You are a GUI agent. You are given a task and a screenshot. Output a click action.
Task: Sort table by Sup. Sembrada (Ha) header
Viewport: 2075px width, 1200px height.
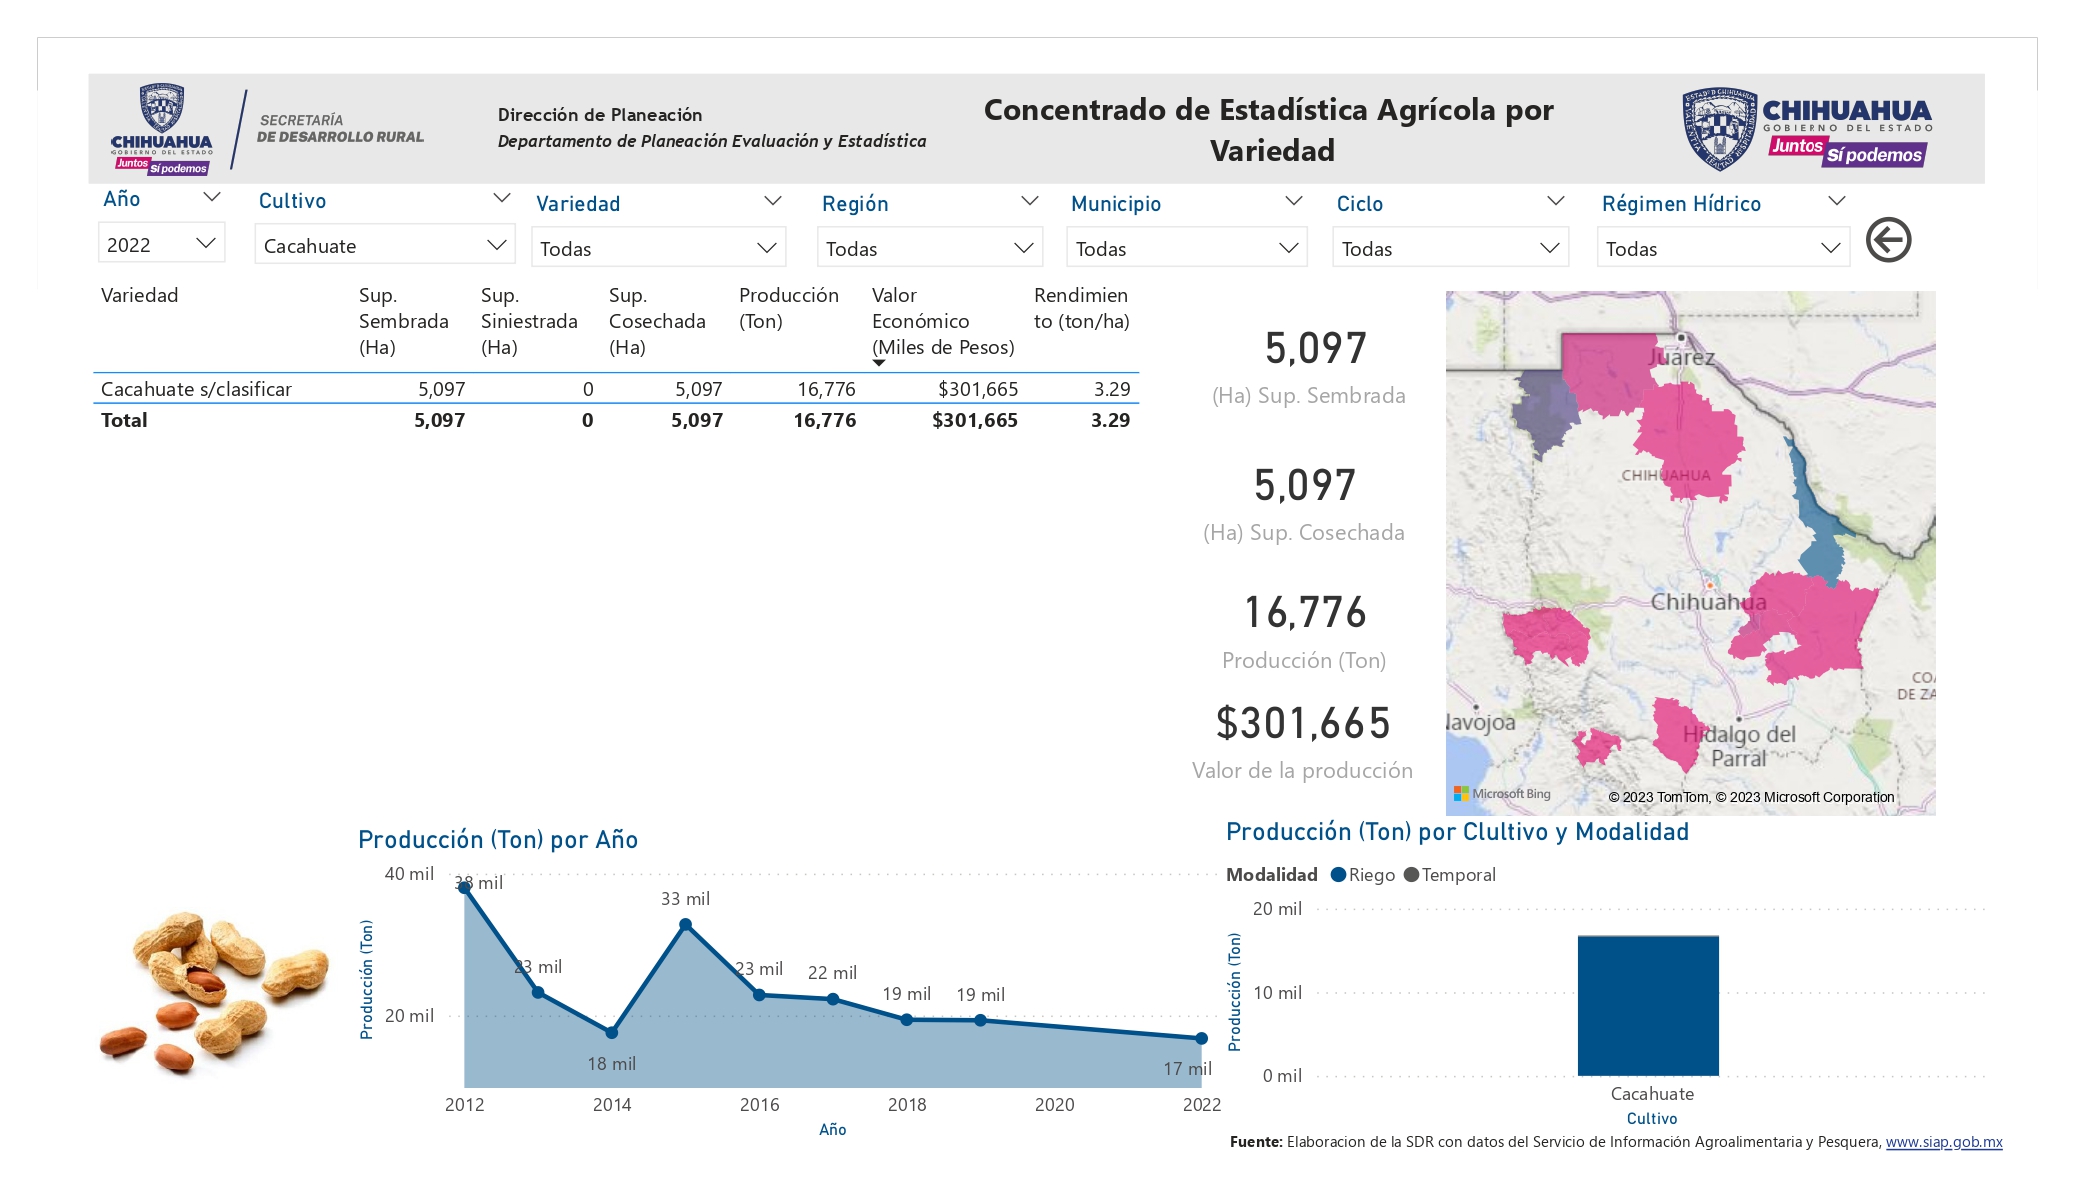pos(403,321)
